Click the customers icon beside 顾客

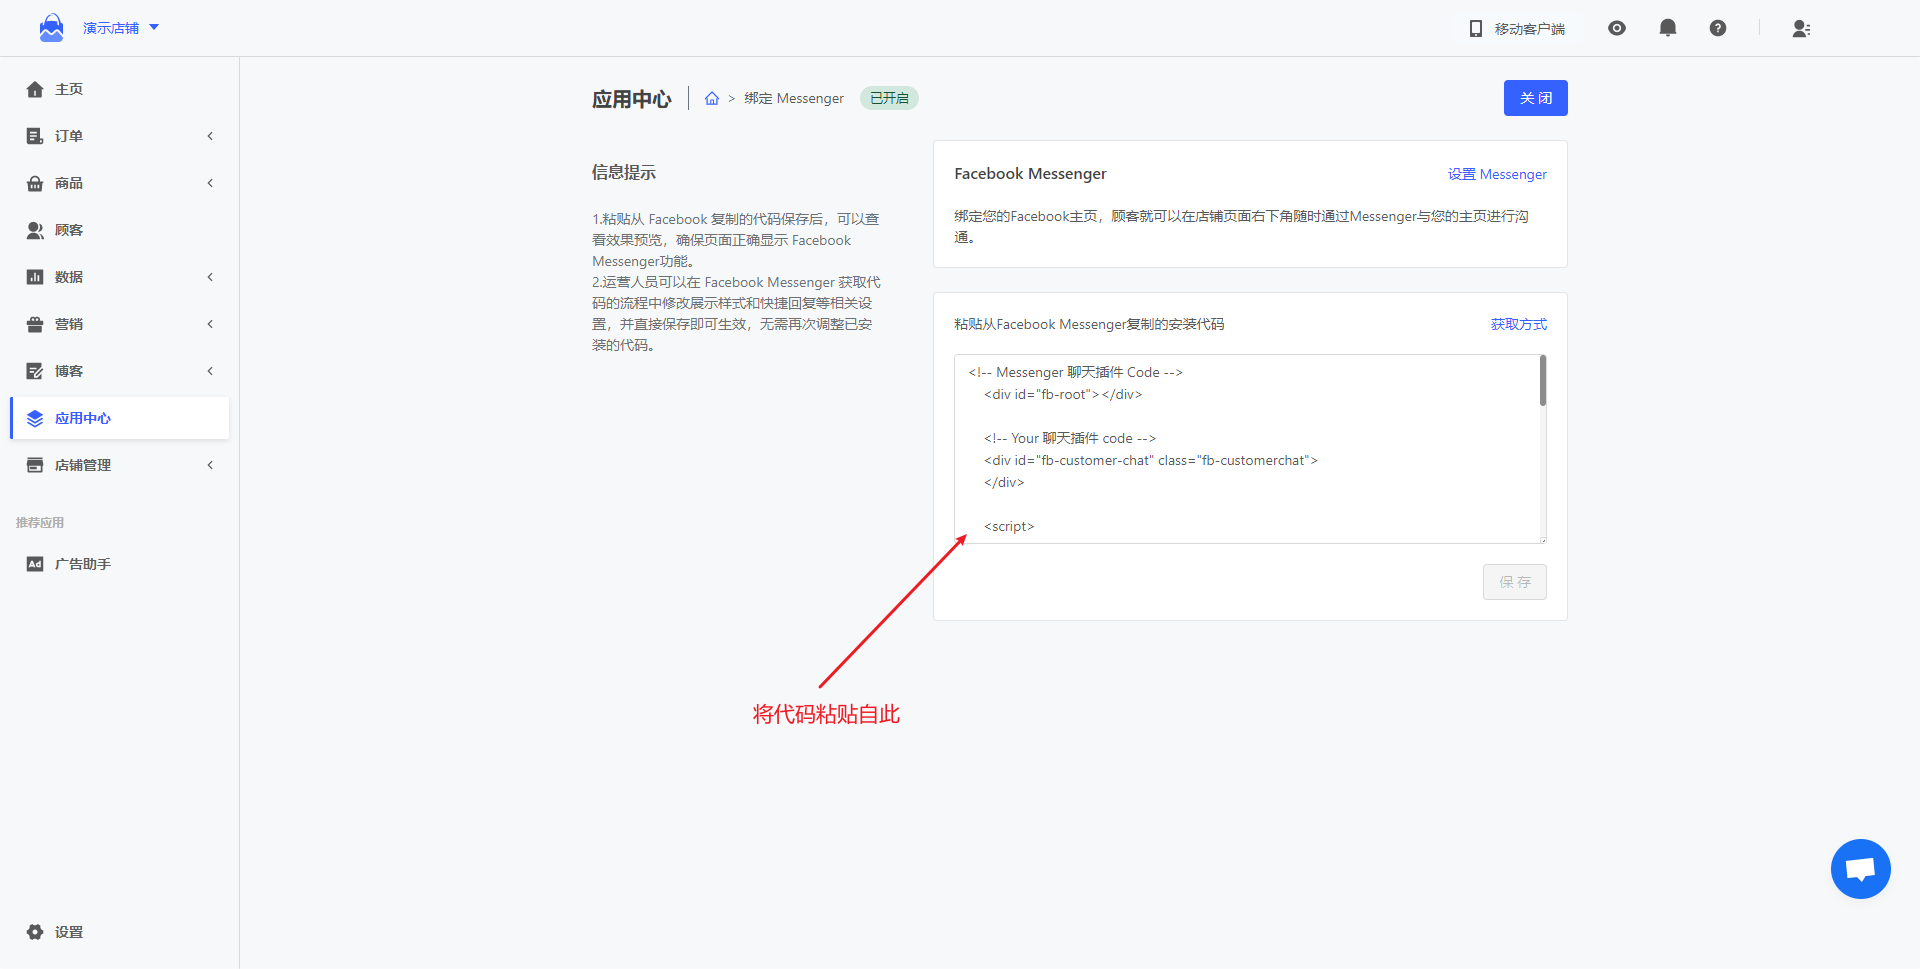(x=35, y=230)
